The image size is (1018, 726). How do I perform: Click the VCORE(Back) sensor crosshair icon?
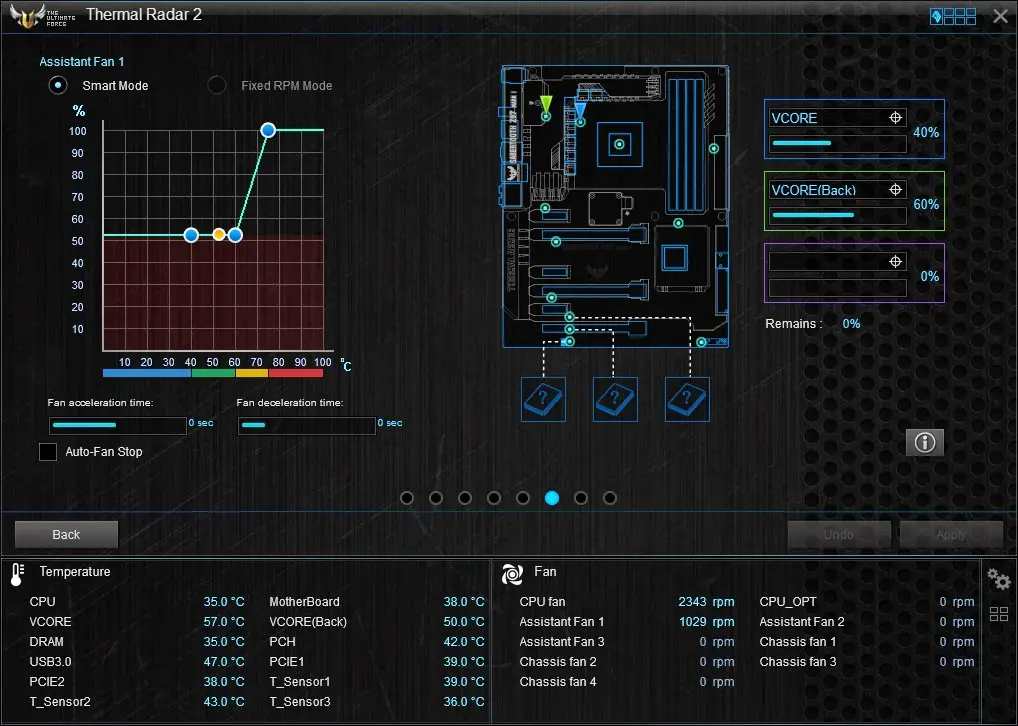(895, 190)
